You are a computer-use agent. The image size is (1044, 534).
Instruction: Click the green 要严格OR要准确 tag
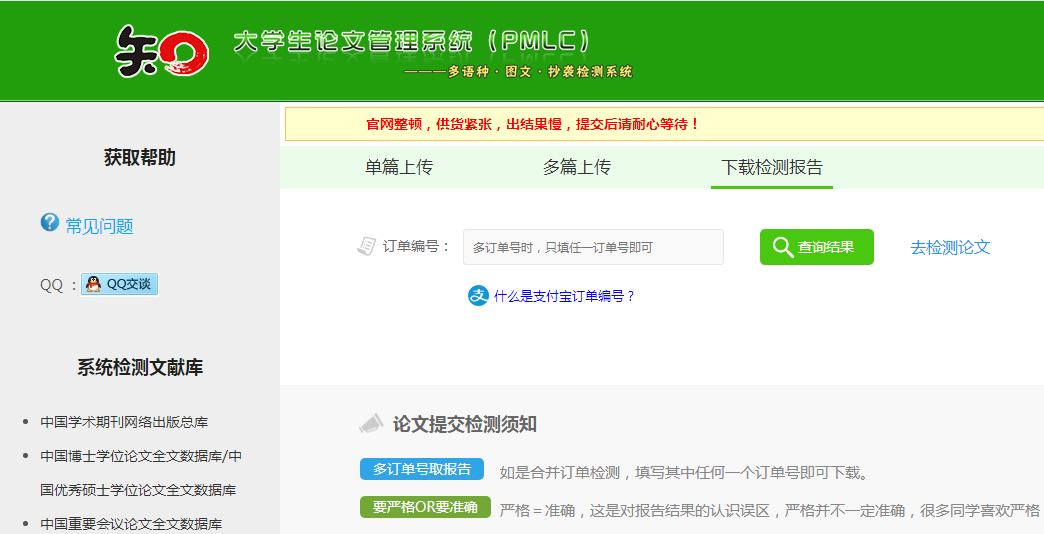pyautogui.click(x=425, y=507)
